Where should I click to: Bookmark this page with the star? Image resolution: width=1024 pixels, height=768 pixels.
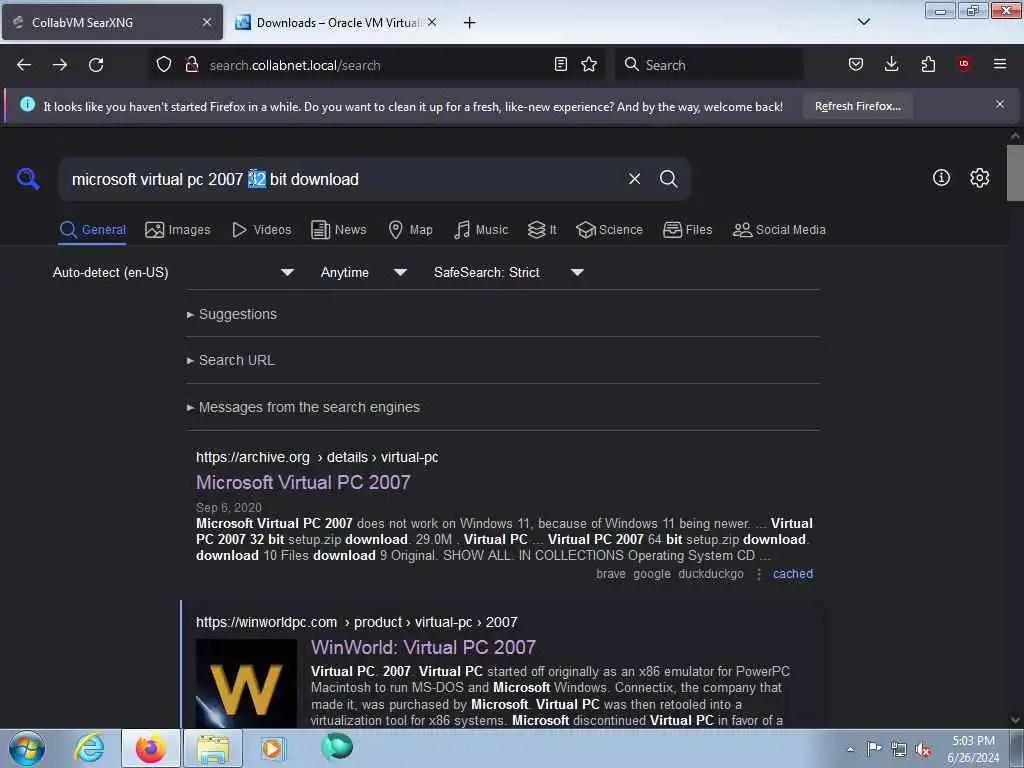589,64
